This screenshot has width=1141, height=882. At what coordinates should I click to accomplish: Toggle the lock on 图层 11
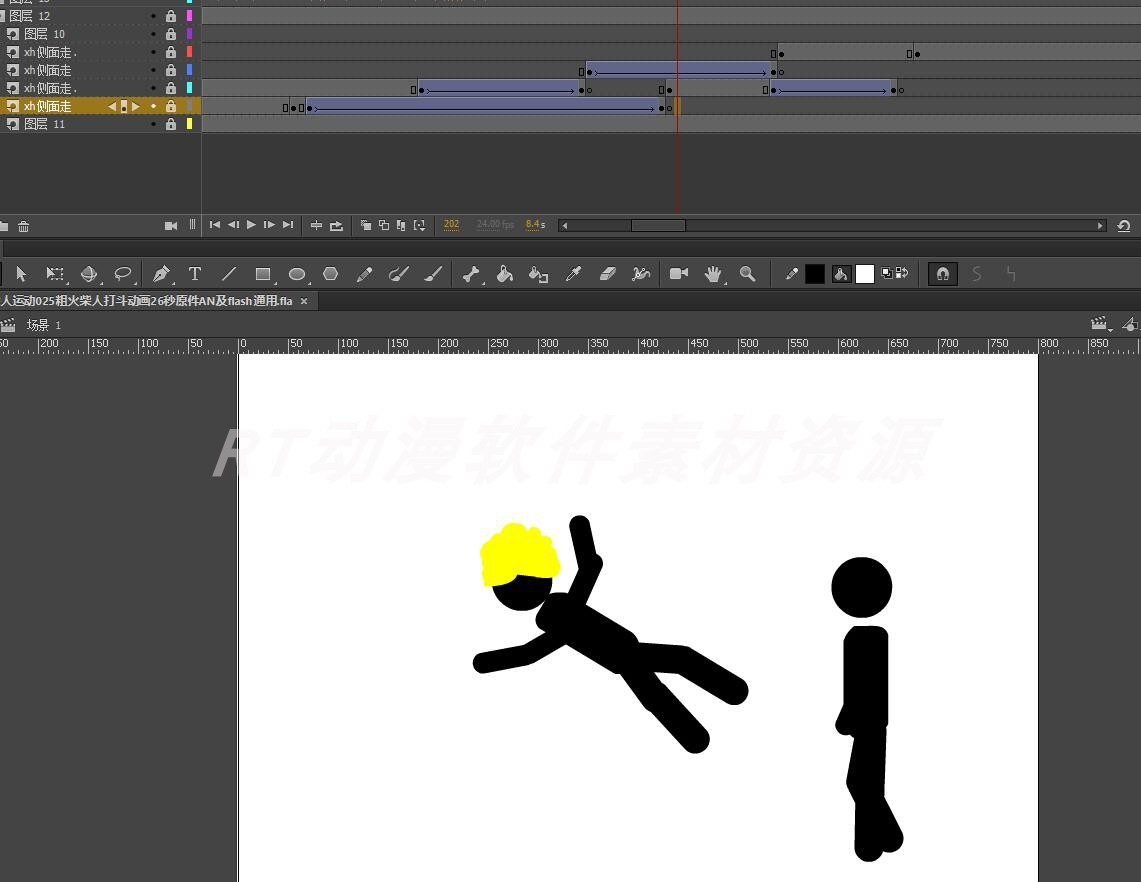170,124
